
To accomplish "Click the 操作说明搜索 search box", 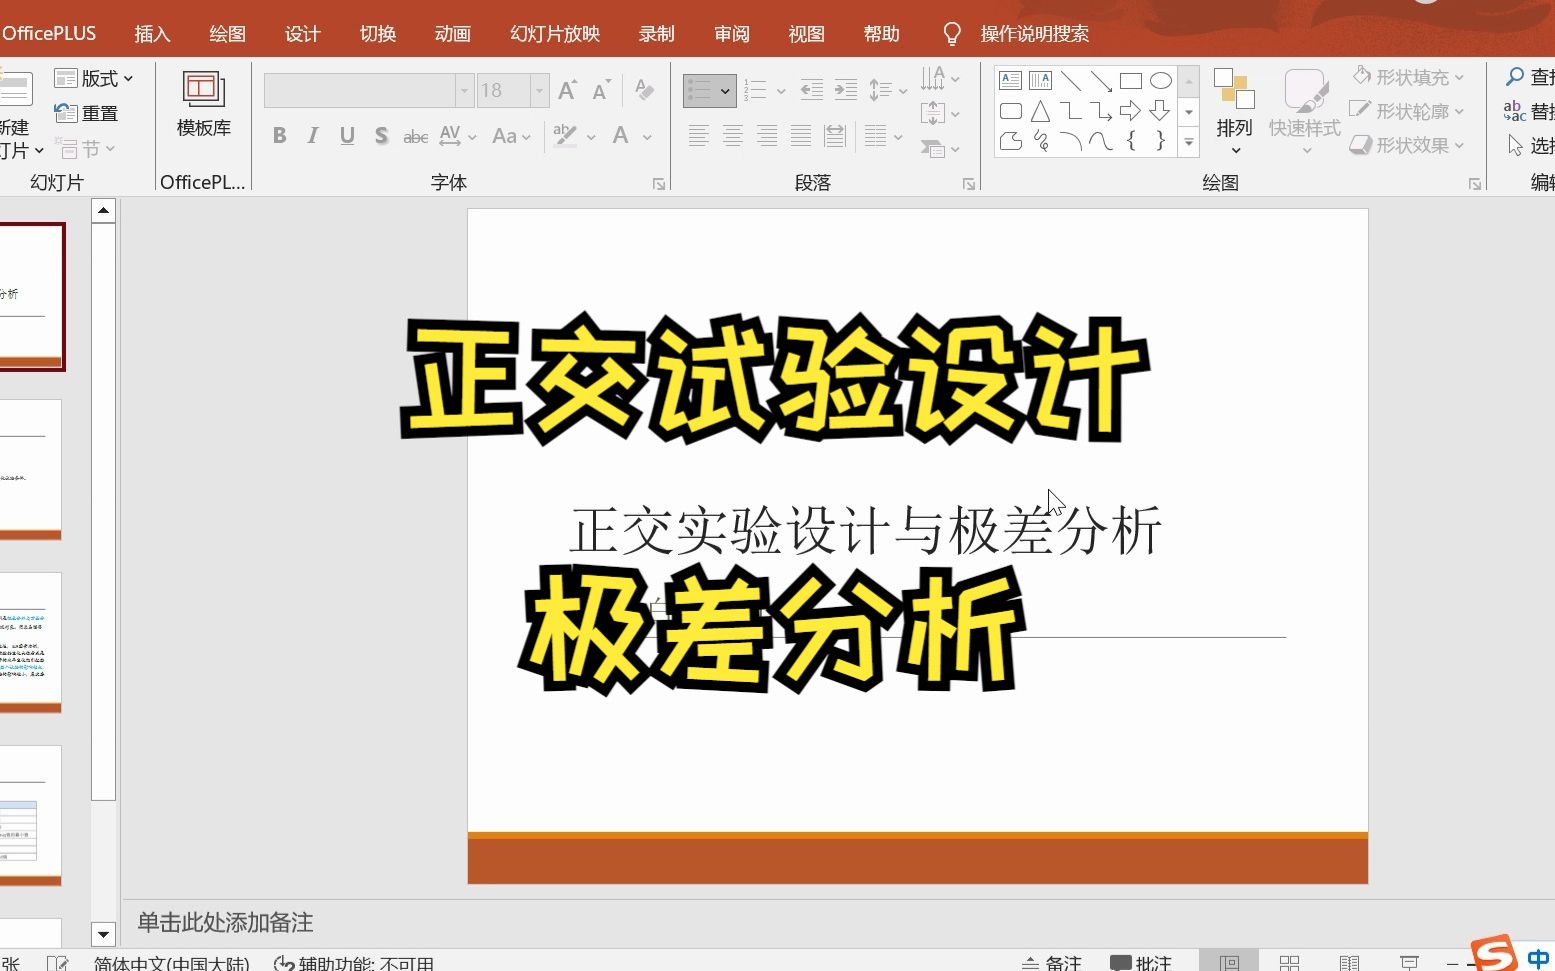I will tap(1034, 34).
